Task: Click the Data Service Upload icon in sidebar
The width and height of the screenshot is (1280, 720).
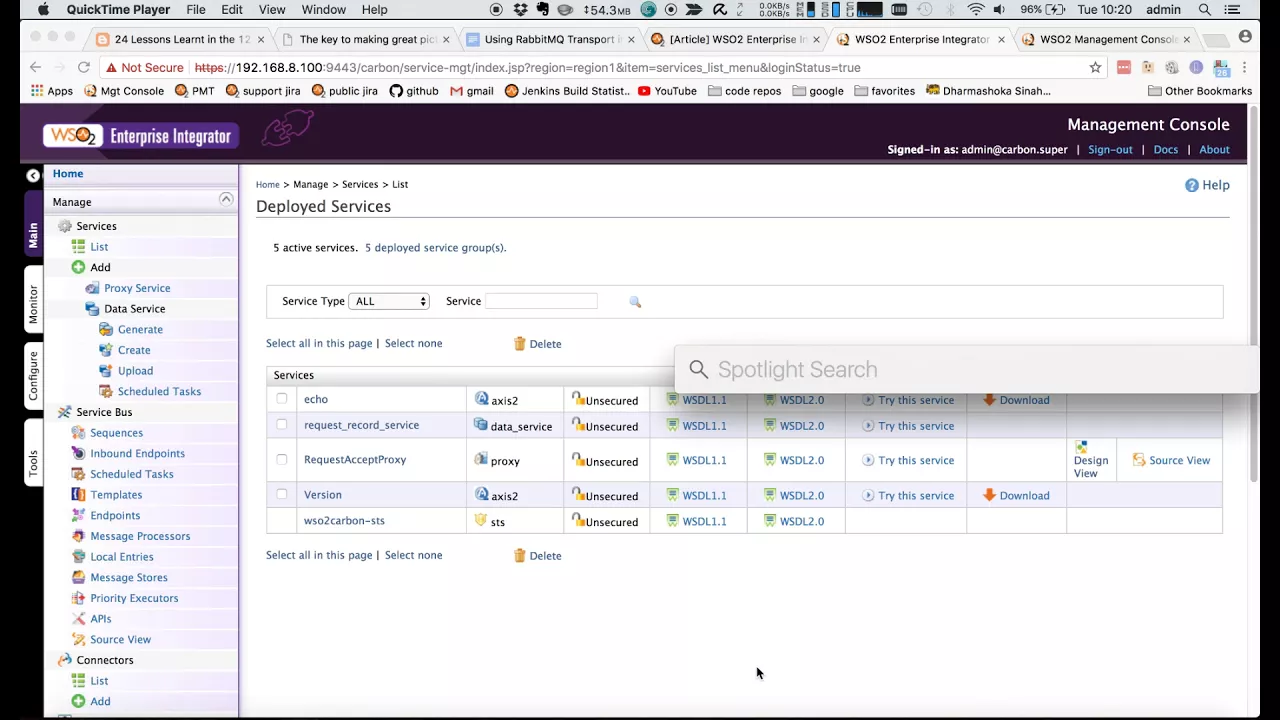Action: tap(107, 371)
